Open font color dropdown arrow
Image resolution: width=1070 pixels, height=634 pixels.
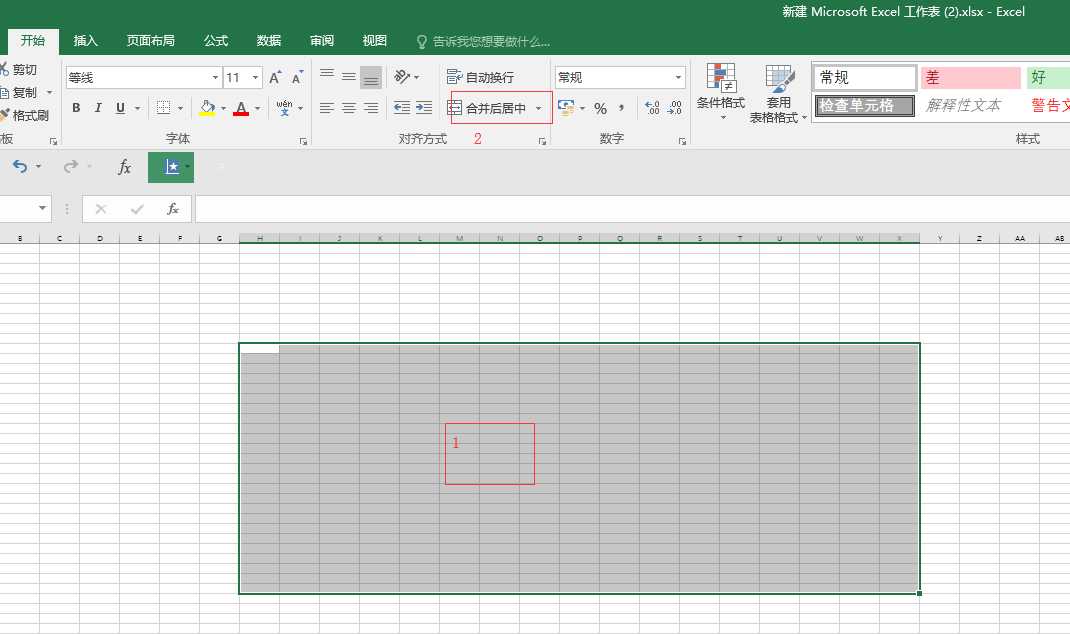[x=257, y=109]
